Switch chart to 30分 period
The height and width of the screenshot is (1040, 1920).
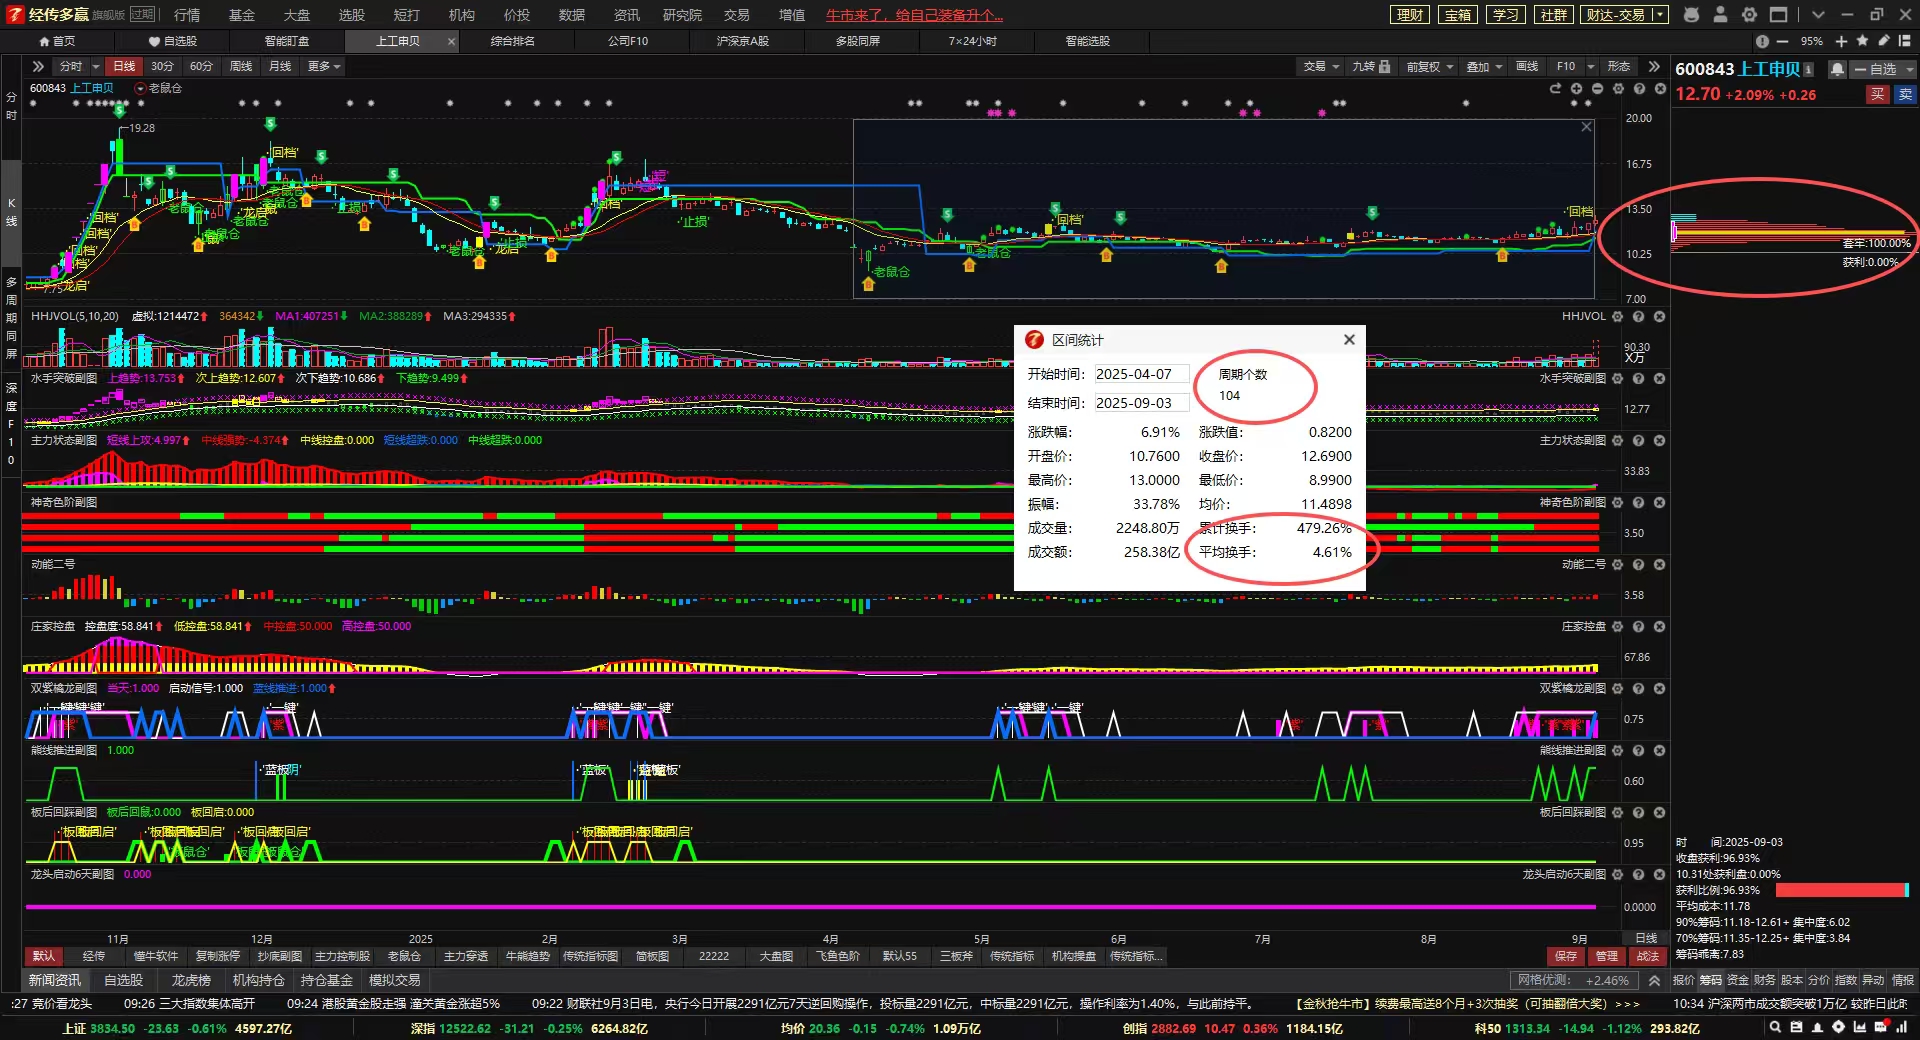tap(162, 66)
